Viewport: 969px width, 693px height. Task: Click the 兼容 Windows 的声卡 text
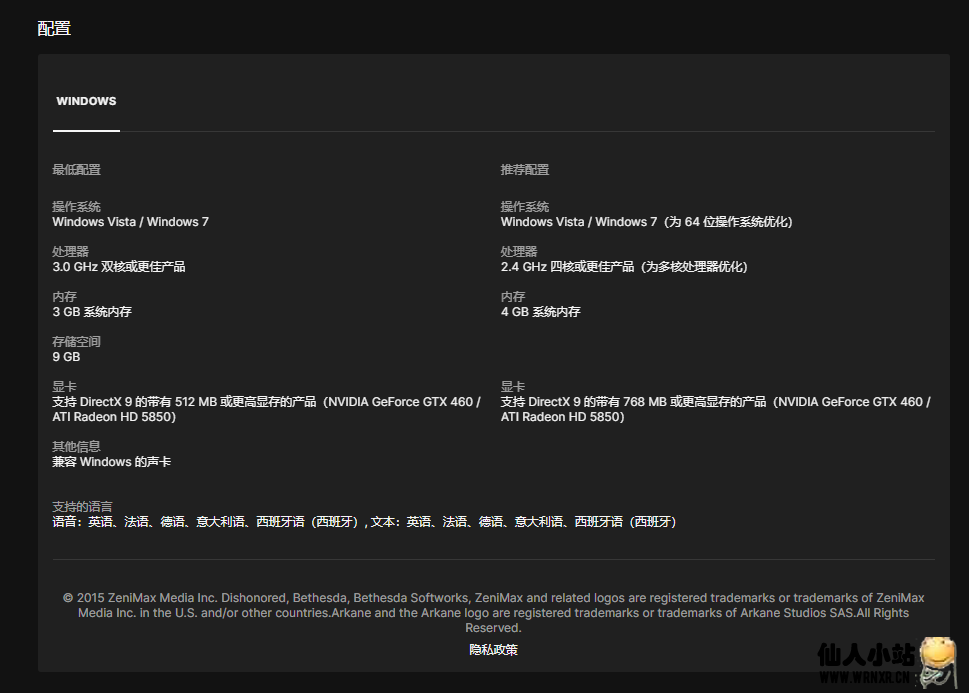(x=112, y=462)
